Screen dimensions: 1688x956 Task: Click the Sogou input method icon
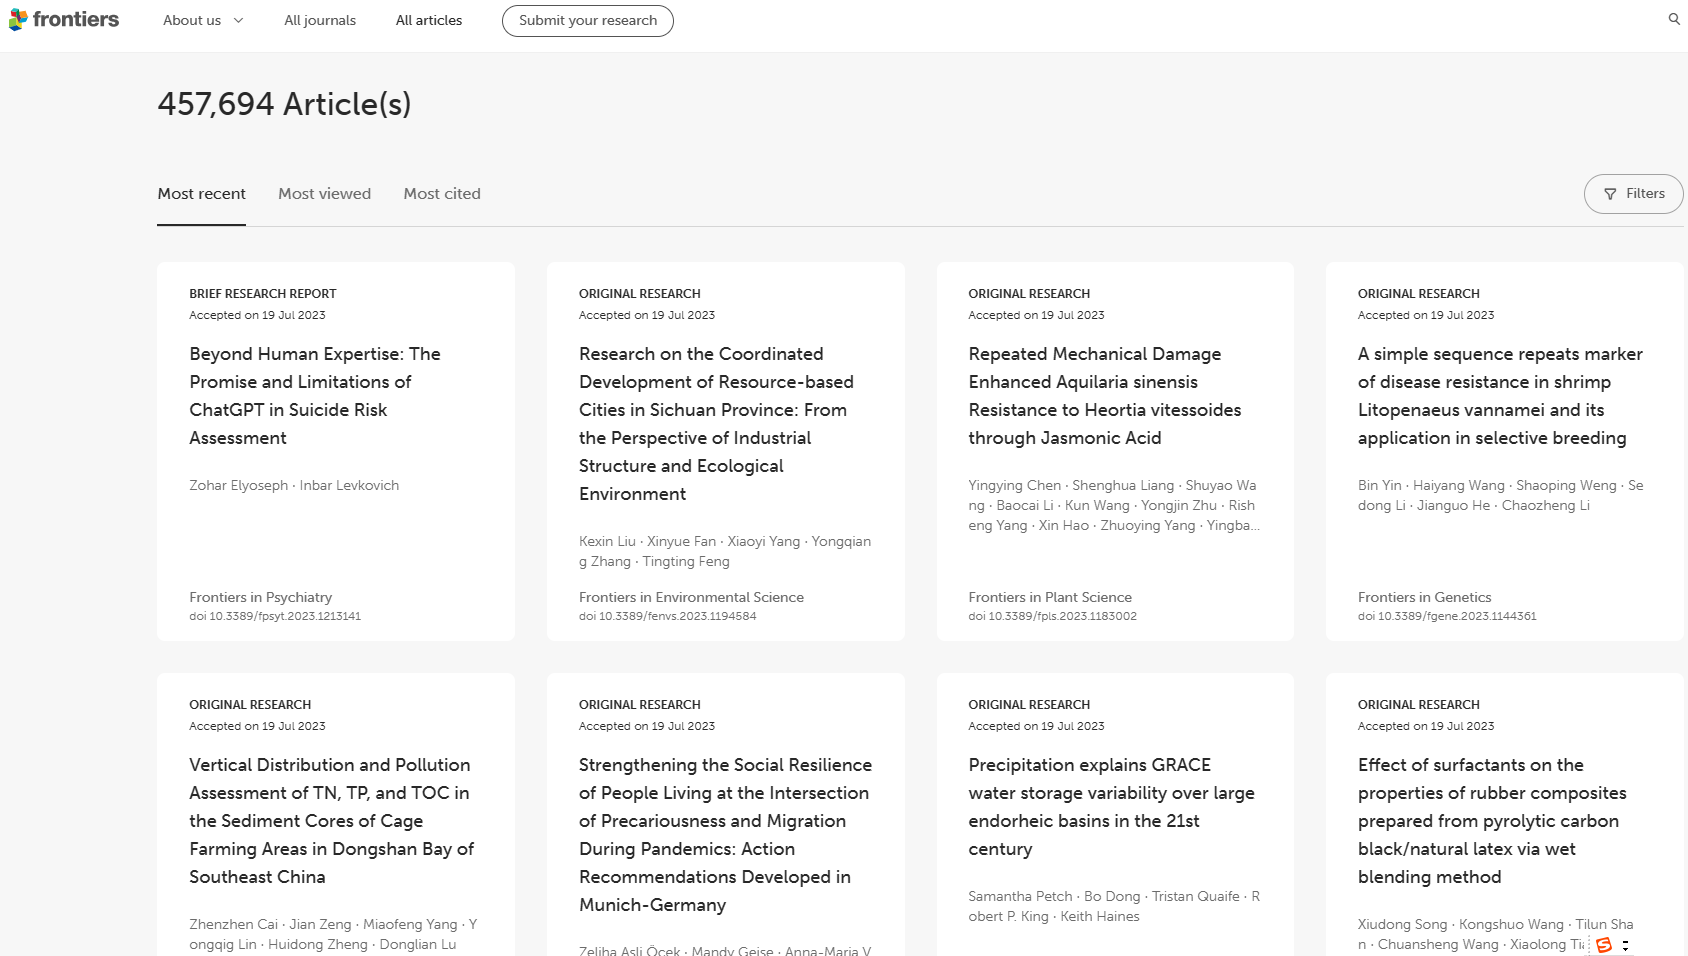(x=1604, y=945)
